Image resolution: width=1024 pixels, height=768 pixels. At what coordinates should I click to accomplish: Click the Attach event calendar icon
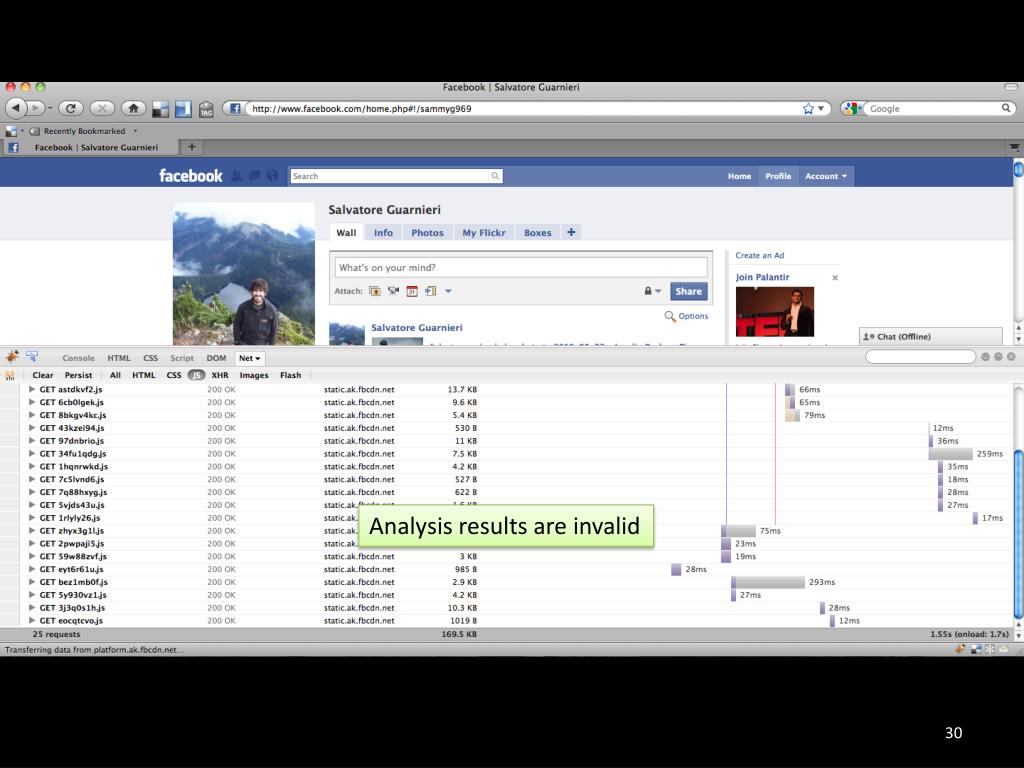click(x=412, y=291)
